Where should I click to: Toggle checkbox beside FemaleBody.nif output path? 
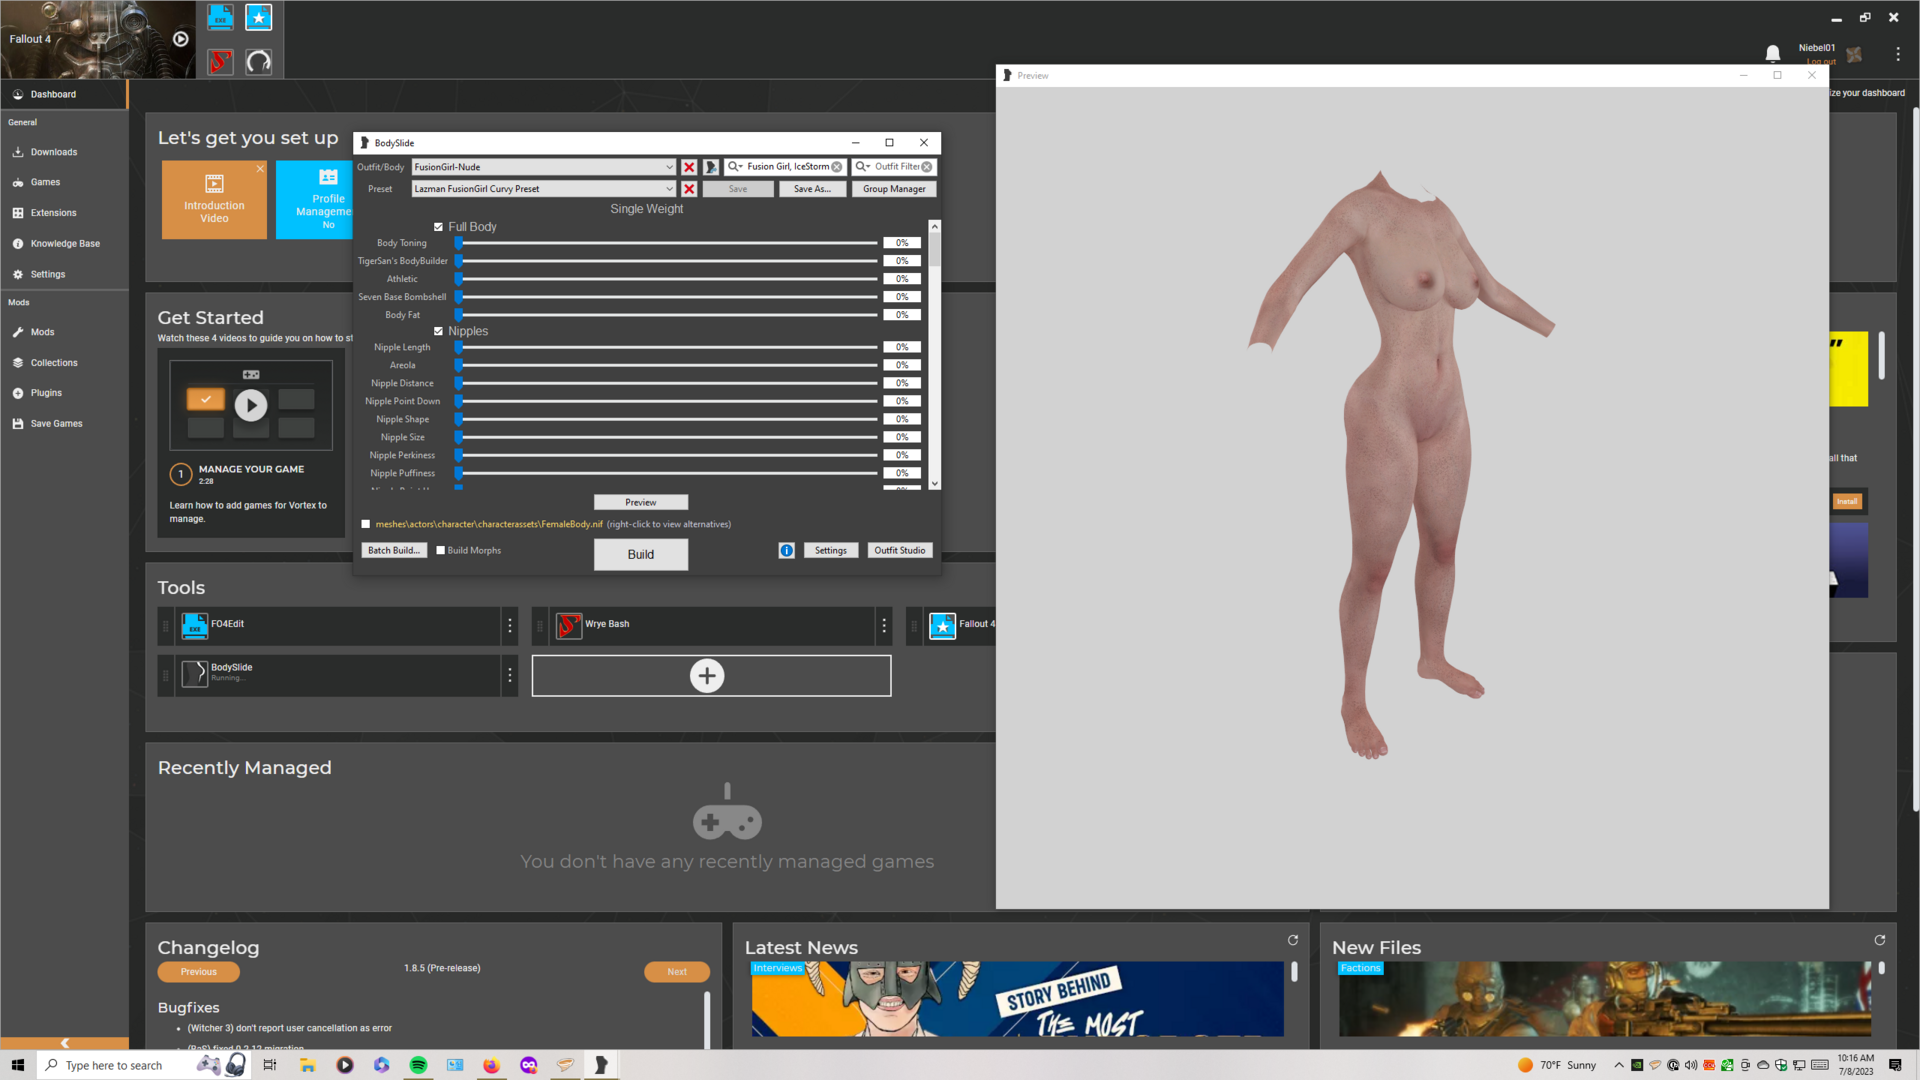point(366,524)
